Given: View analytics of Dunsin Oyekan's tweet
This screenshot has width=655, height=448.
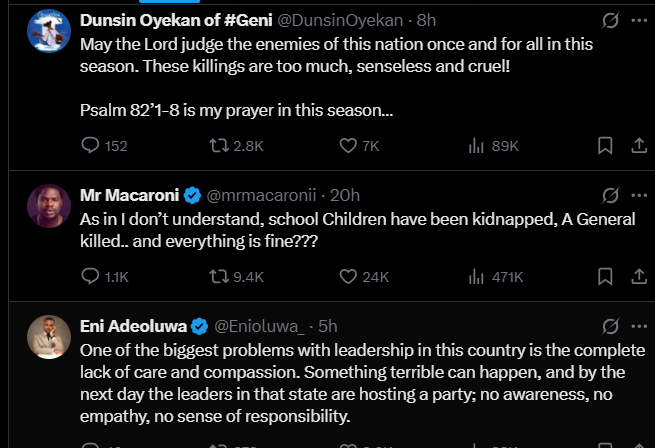Looking at the screenshot, I should click(x=477, y=146).
